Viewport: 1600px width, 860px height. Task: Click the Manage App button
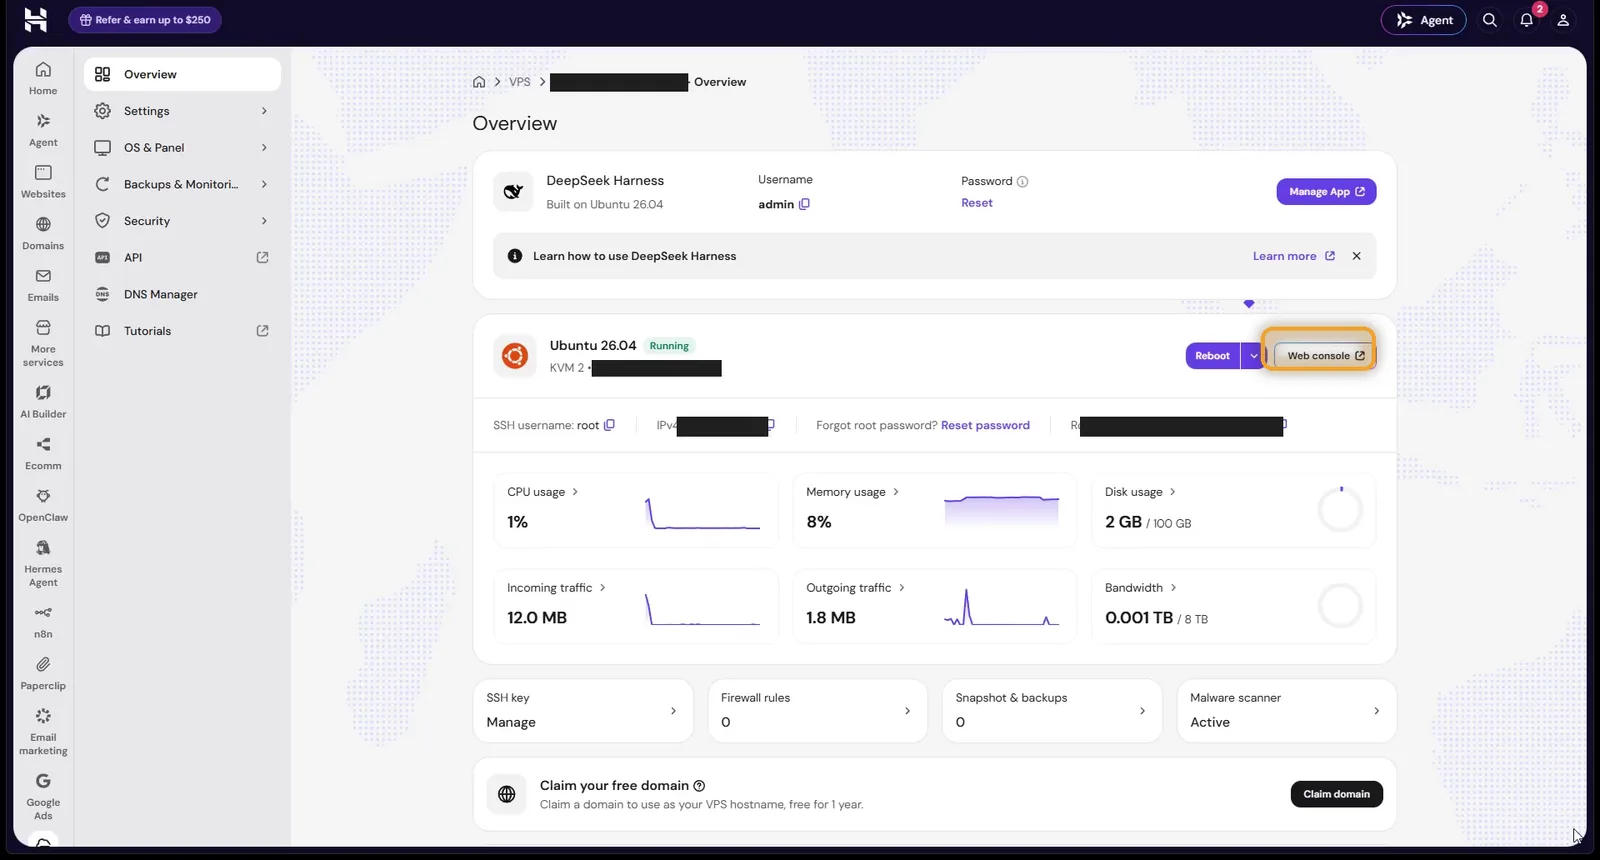1326,192
